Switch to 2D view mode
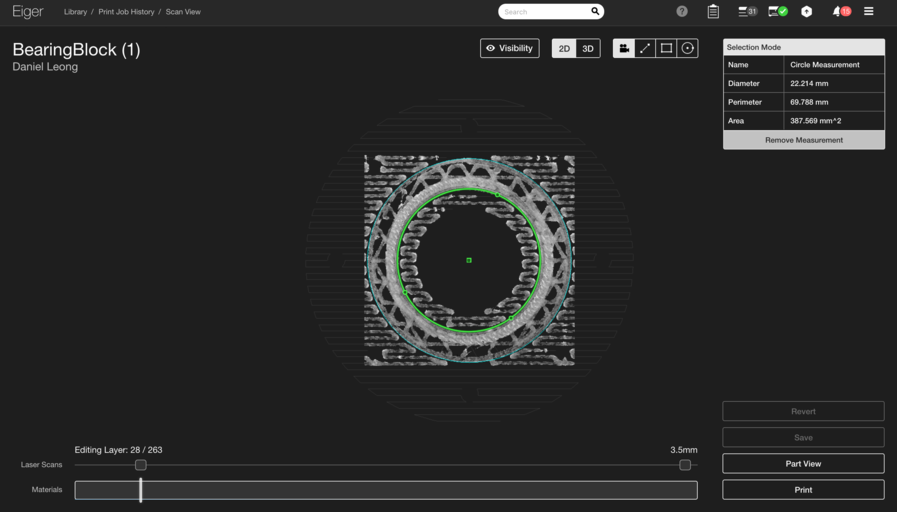Viewport: 897px width, 512px height. coord(564,48)
